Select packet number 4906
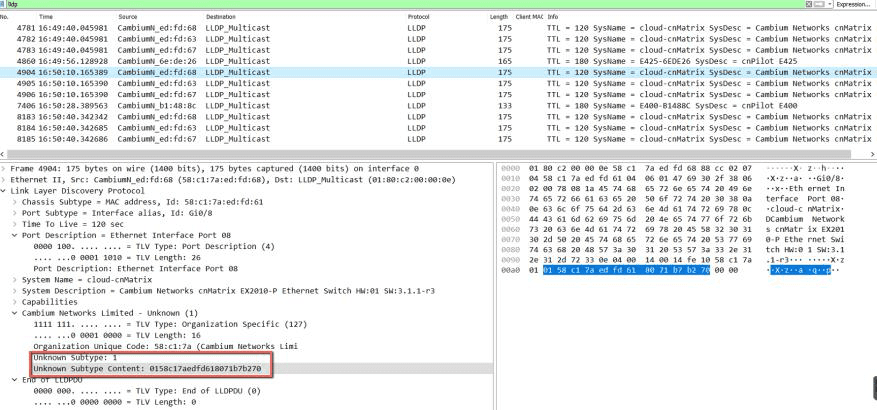 (x=438, y=95)
